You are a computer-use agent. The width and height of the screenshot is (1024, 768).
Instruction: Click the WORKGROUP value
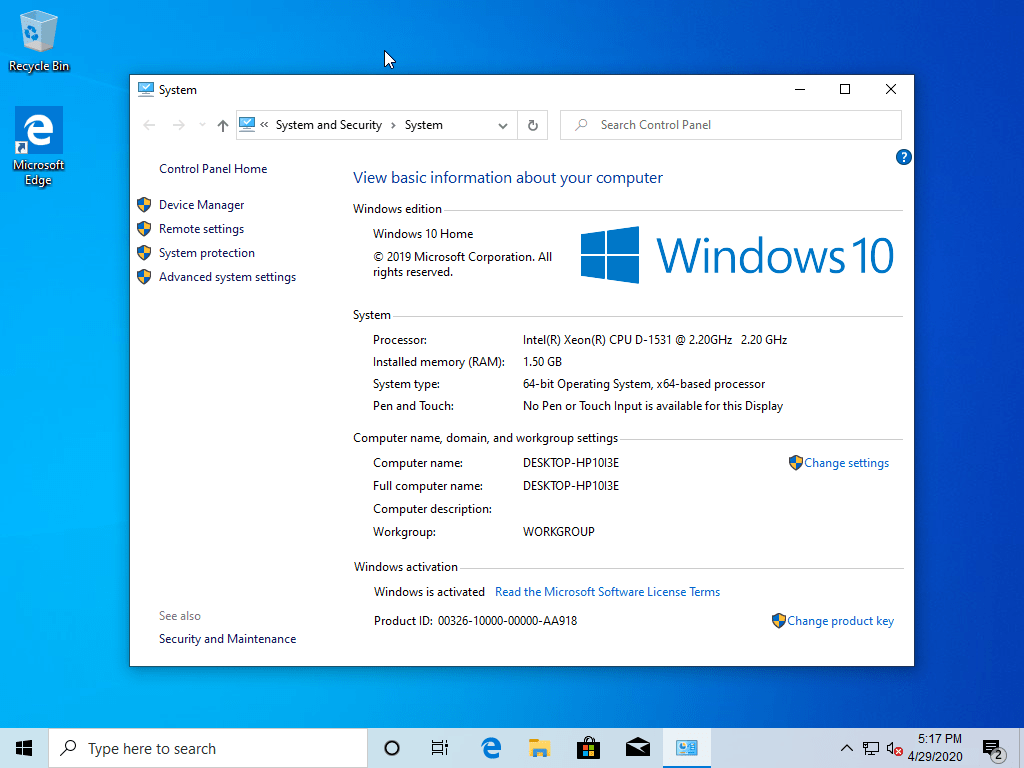tap(558, 532)
